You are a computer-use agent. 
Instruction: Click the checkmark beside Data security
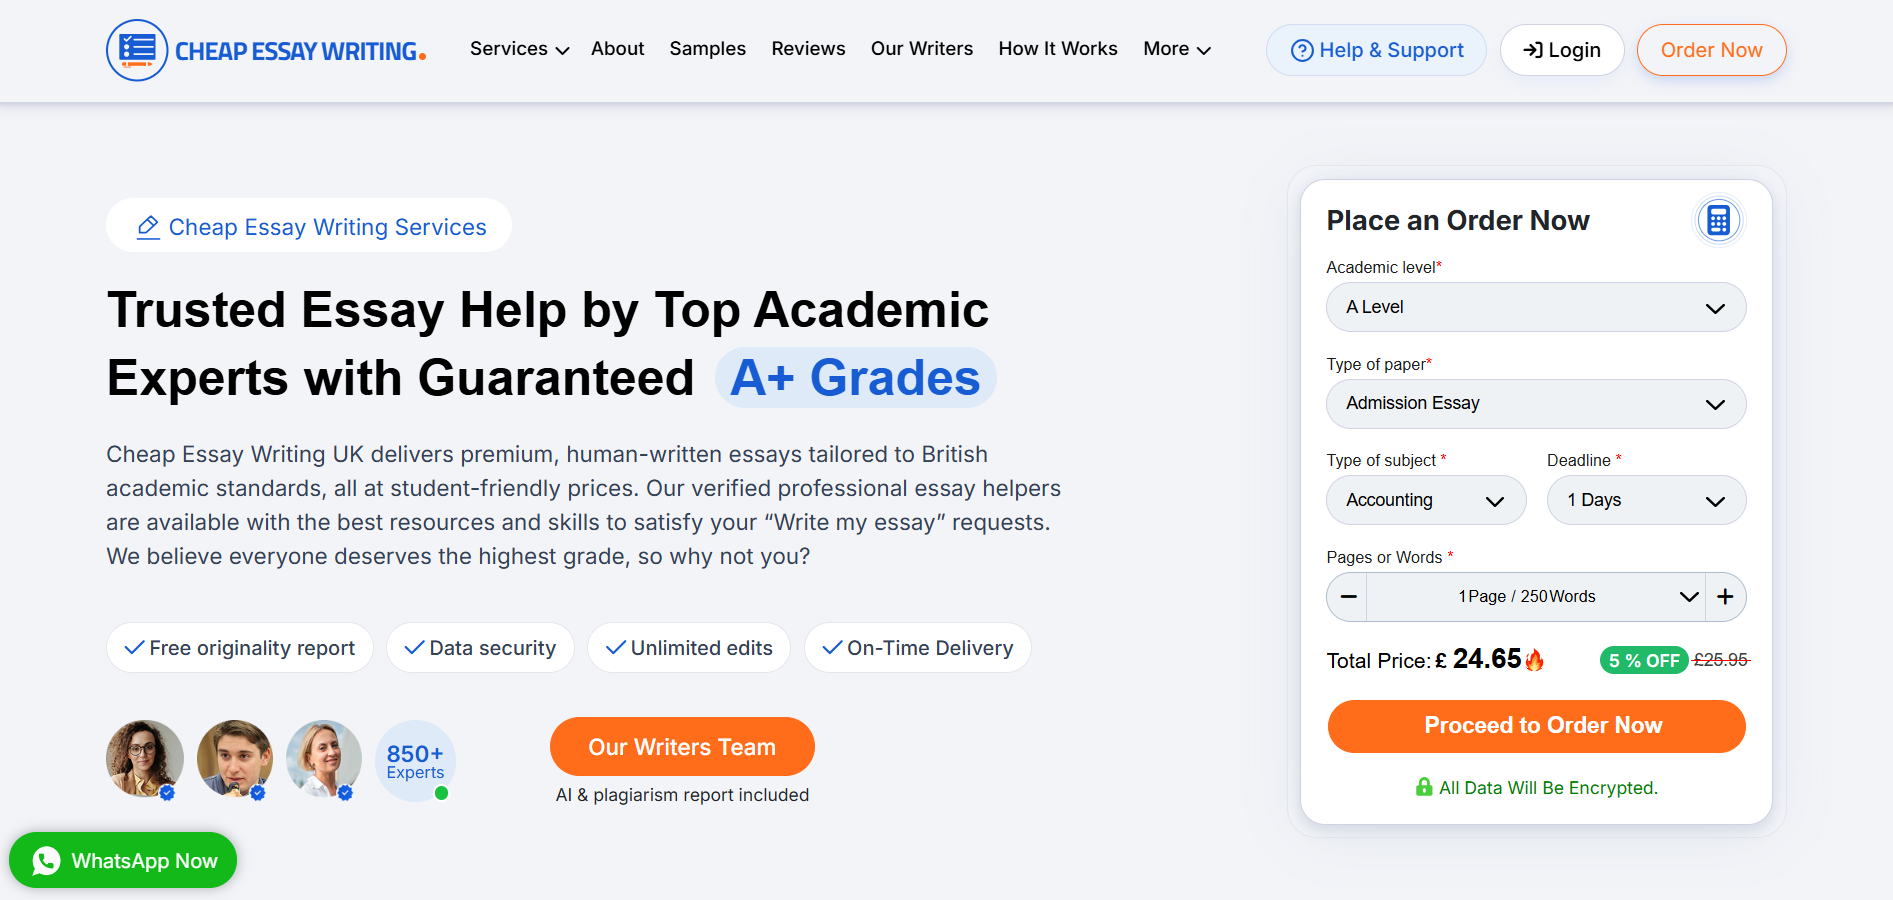(x=412, y=647)
